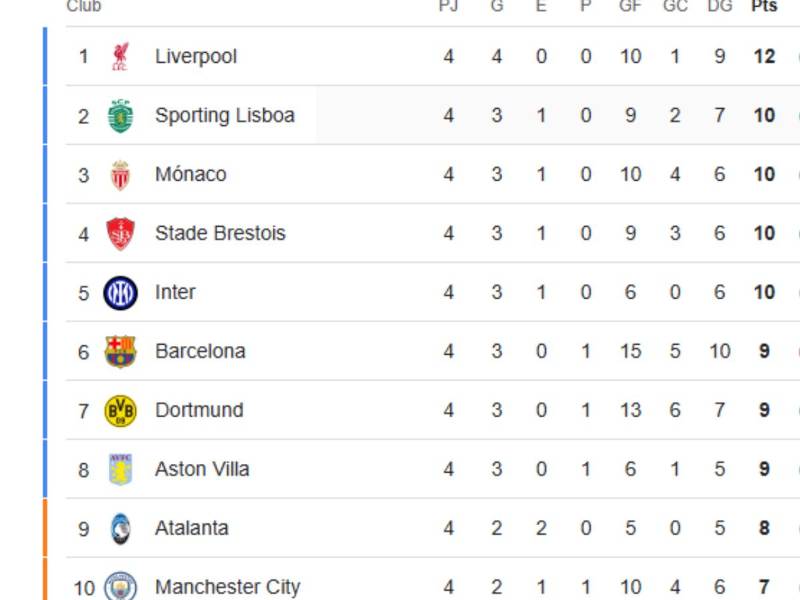Select the Inter team name link

176,292
